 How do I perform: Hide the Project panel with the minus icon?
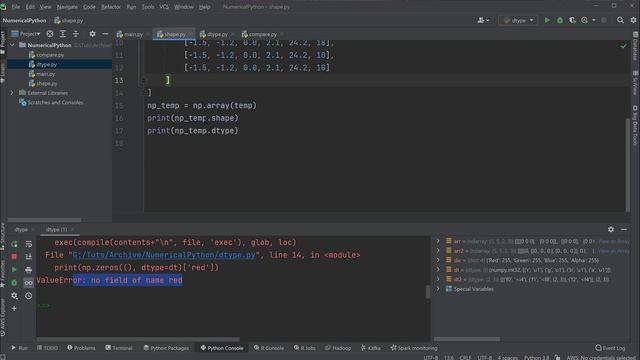(x=105, y=34)
